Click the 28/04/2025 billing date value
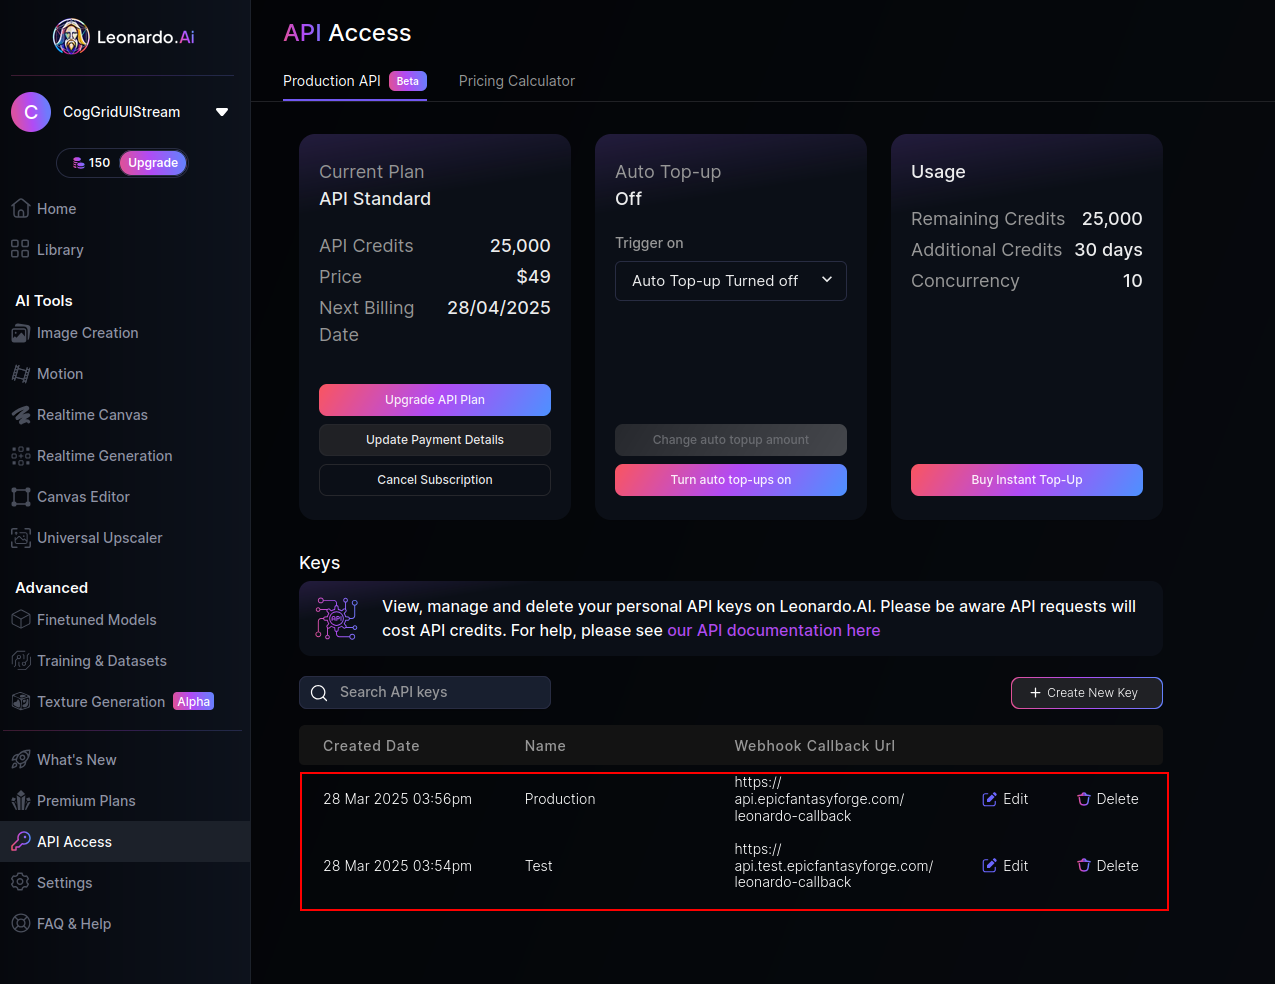1275x984 pixels. pos(499,308)
